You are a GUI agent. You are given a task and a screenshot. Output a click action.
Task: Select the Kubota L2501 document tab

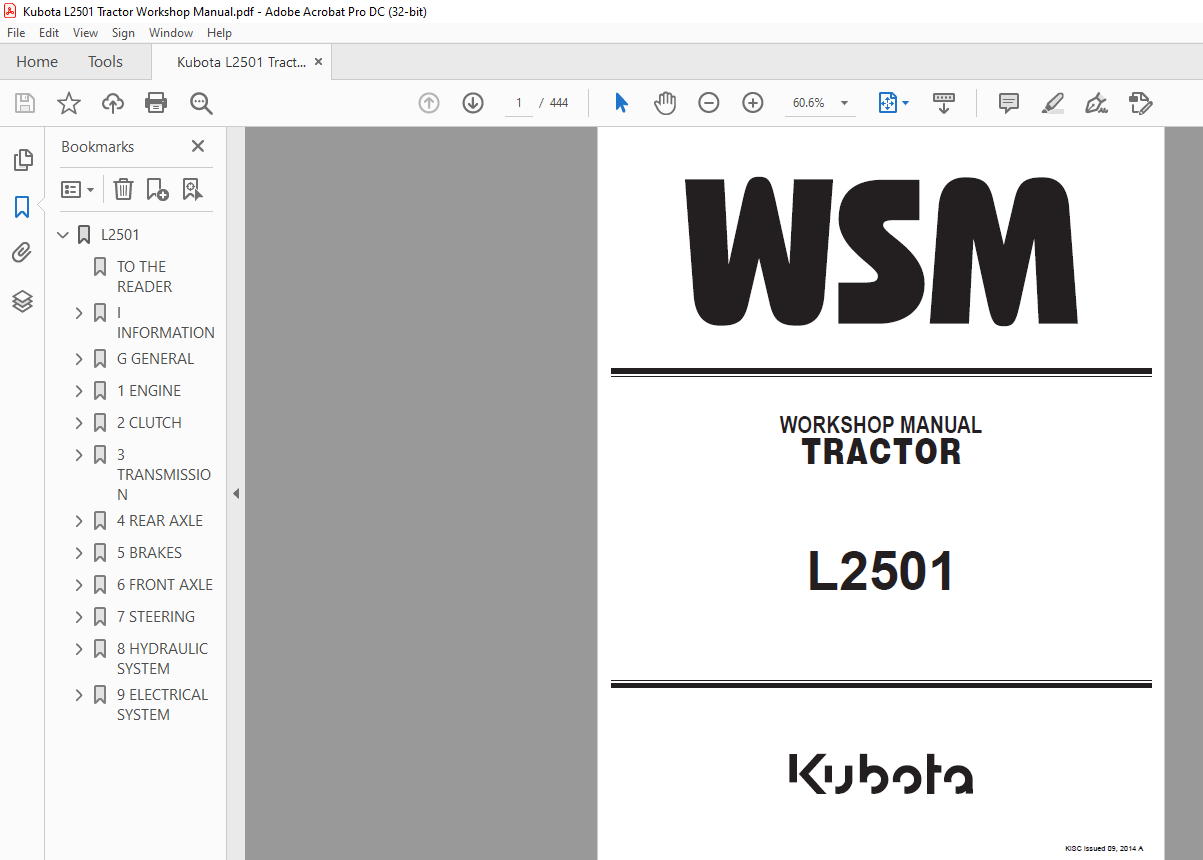click(x=241, y=62)
